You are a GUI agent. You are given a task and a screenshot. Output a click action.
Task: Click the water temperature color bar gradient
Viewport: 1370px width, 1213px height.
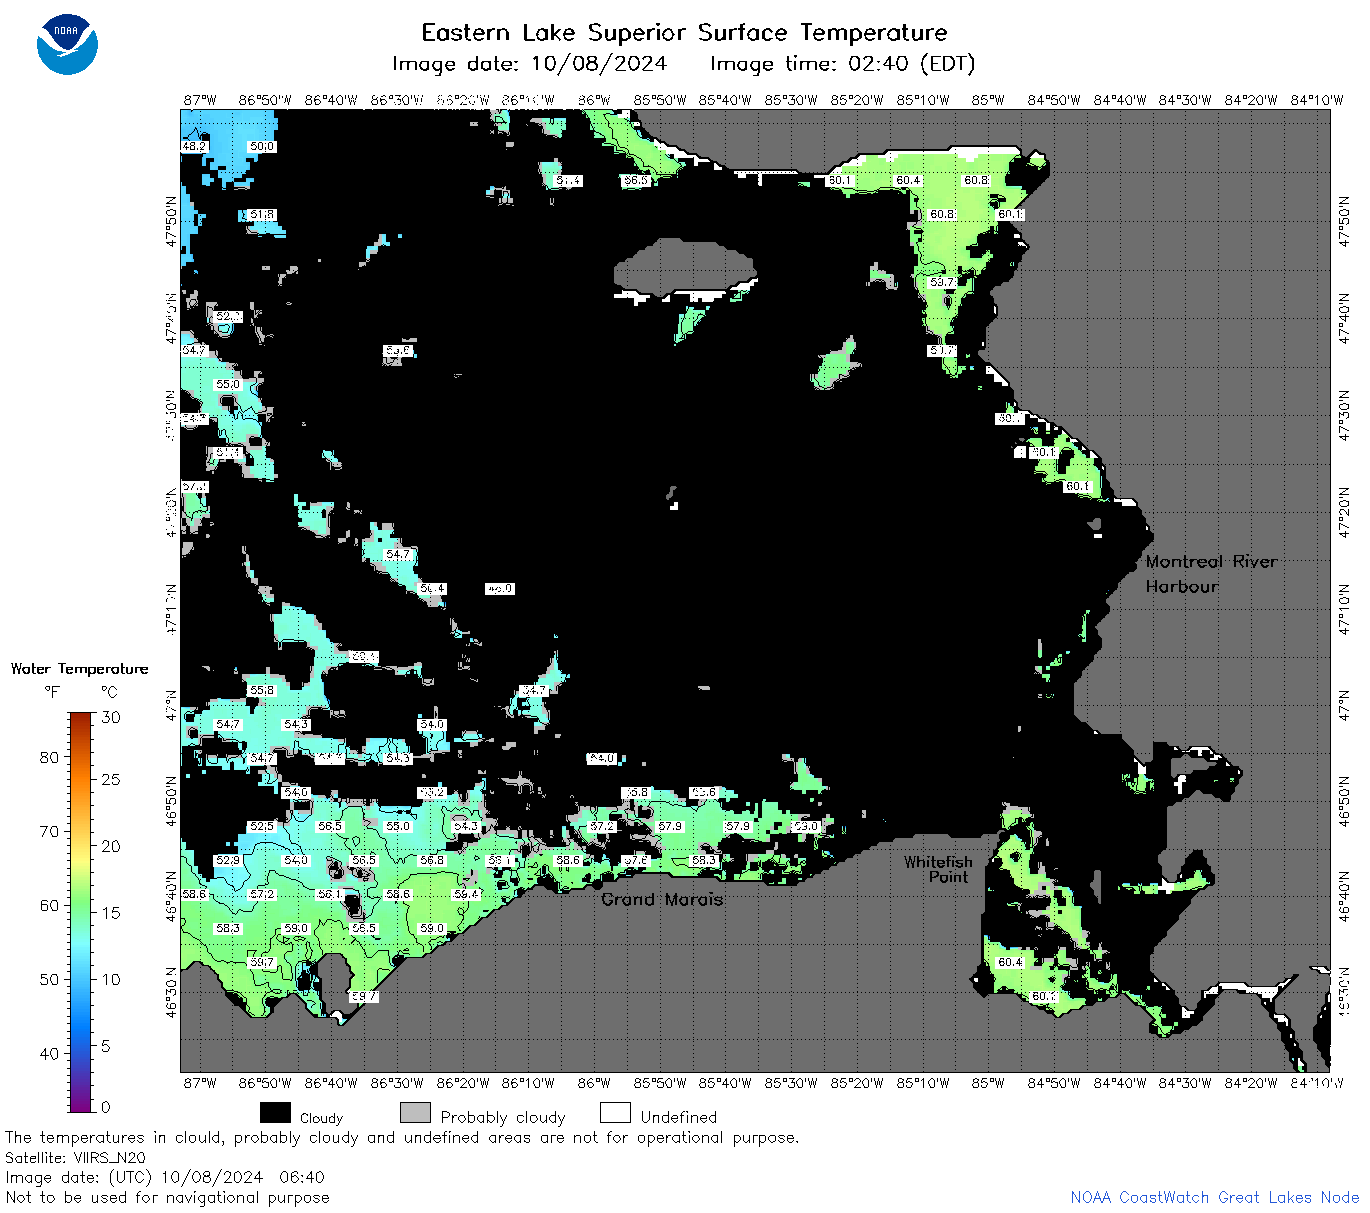[x=81, y=912]
